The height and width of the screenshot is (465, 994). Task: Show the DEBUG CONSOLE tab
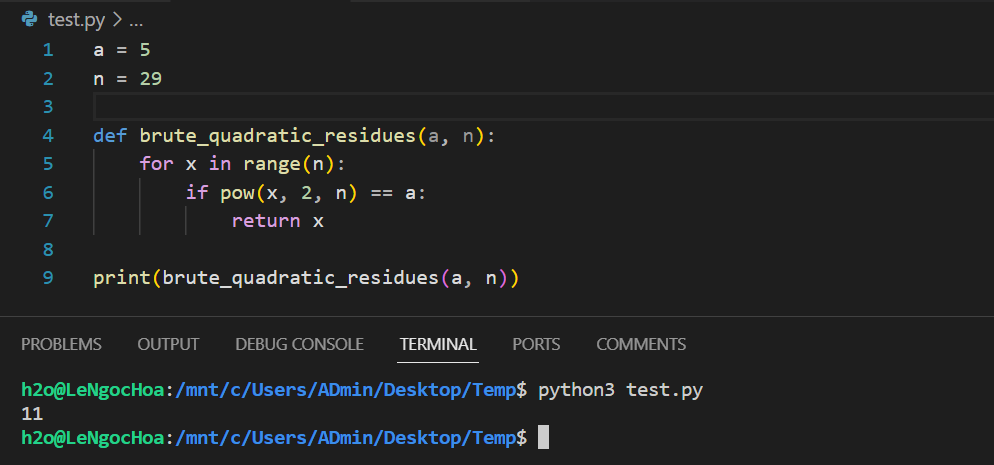pos(299,344)
